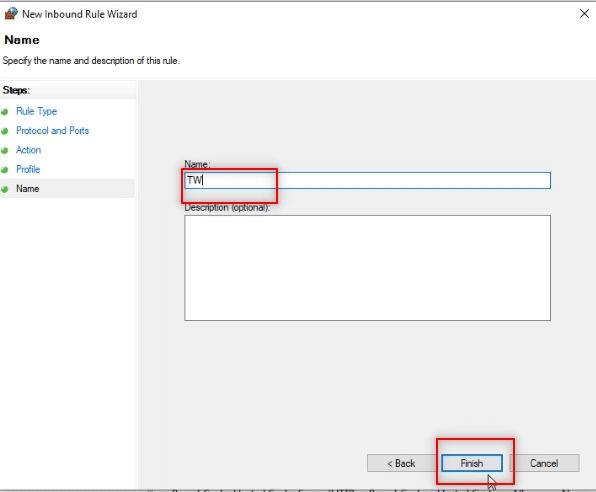The width and height of the screenshot is (596, 492).
Task: Click the Name: label above the field
Action: pyautogui.click(x=197, y=164)
